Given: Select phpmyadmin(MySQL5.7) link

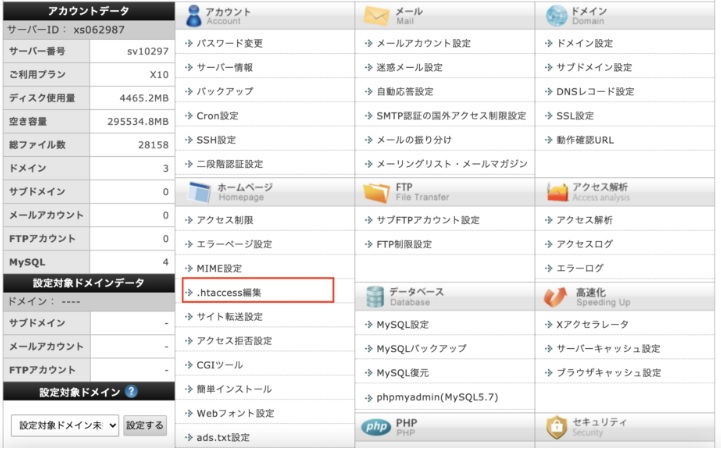Looking at the screenshot, I should pyautogui.click(x=437, y=397).
